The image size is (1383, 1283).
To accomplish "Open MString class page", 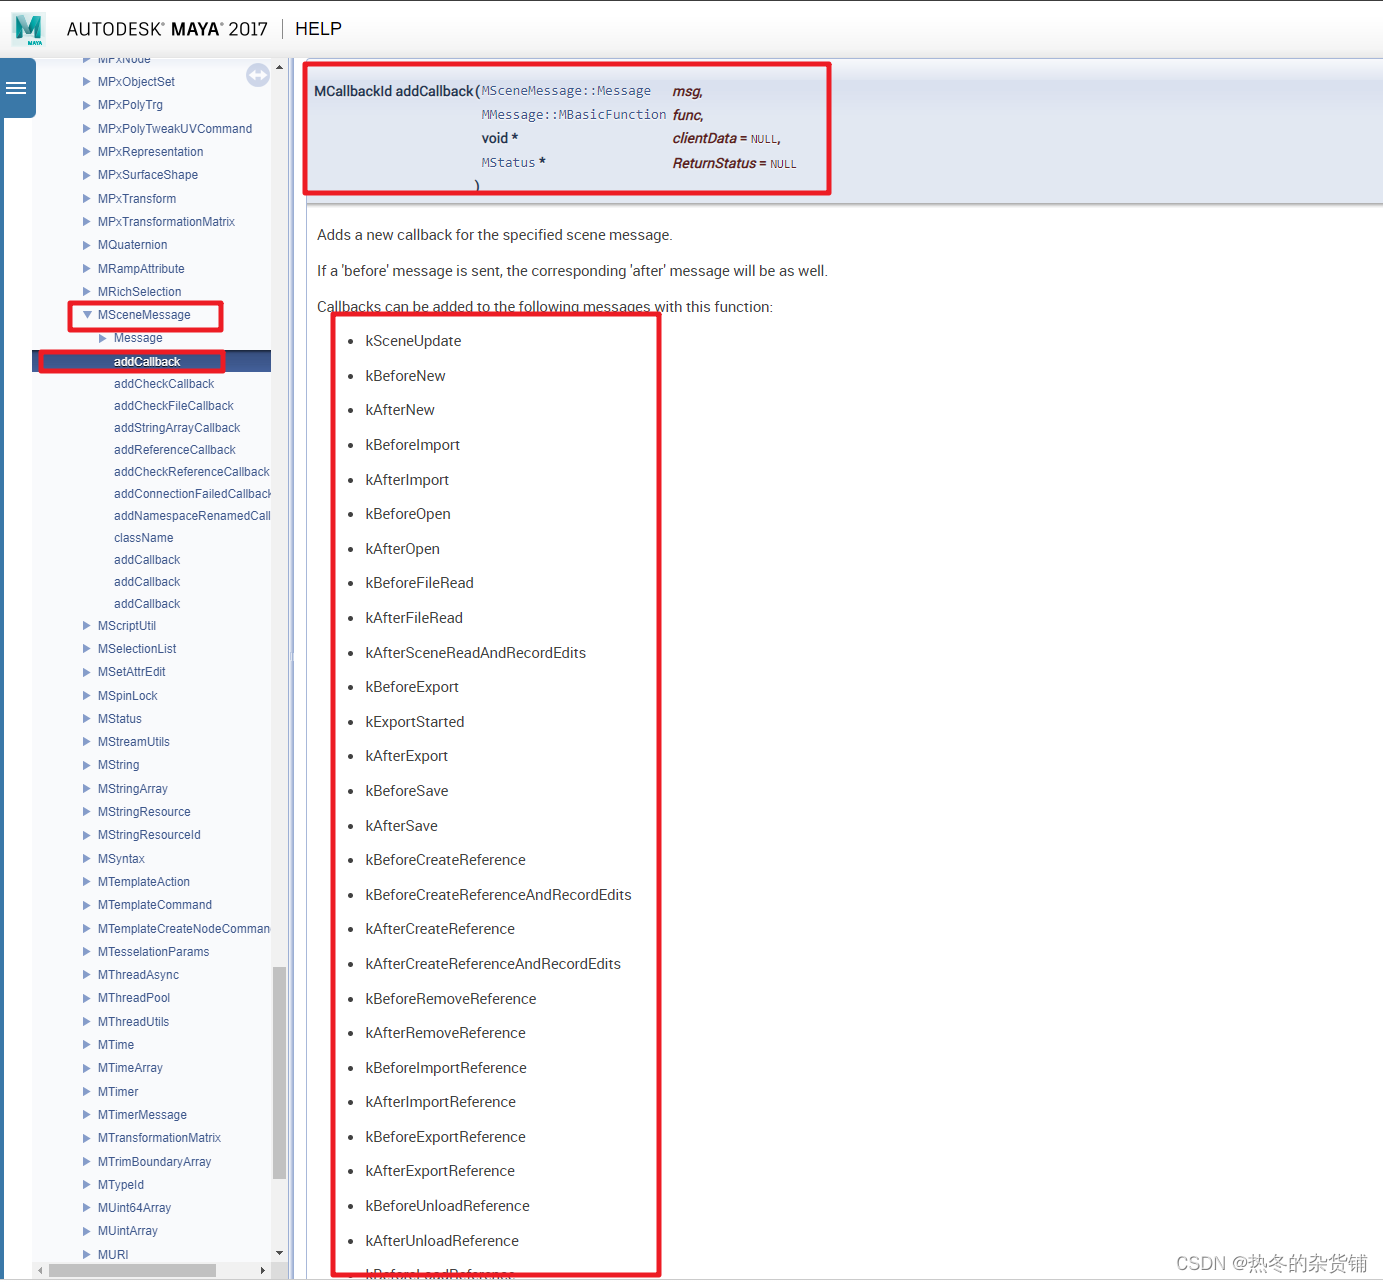I will [119, 765].
